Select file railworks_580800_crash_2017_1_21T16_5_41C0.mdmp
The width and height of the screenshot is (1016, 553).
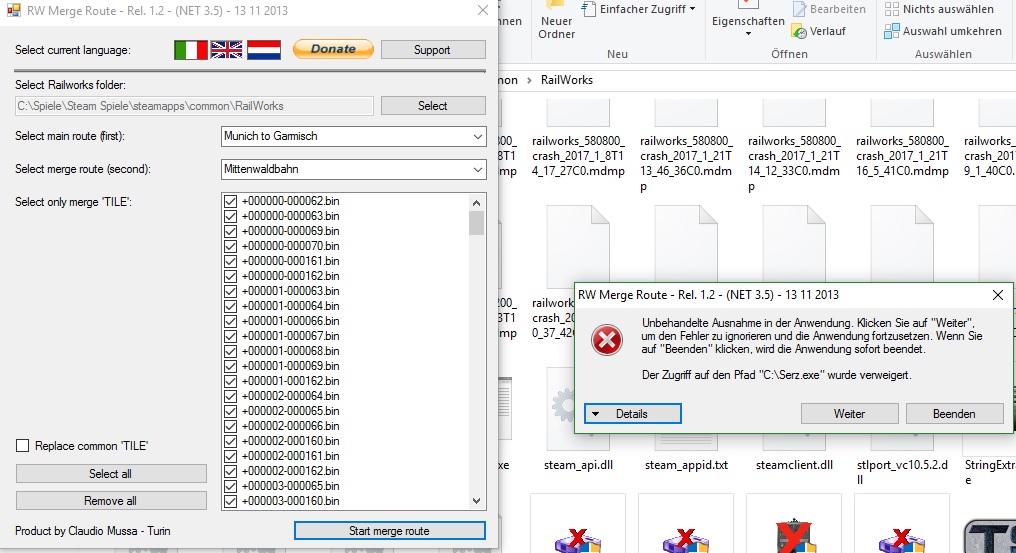tap(902, 139)
